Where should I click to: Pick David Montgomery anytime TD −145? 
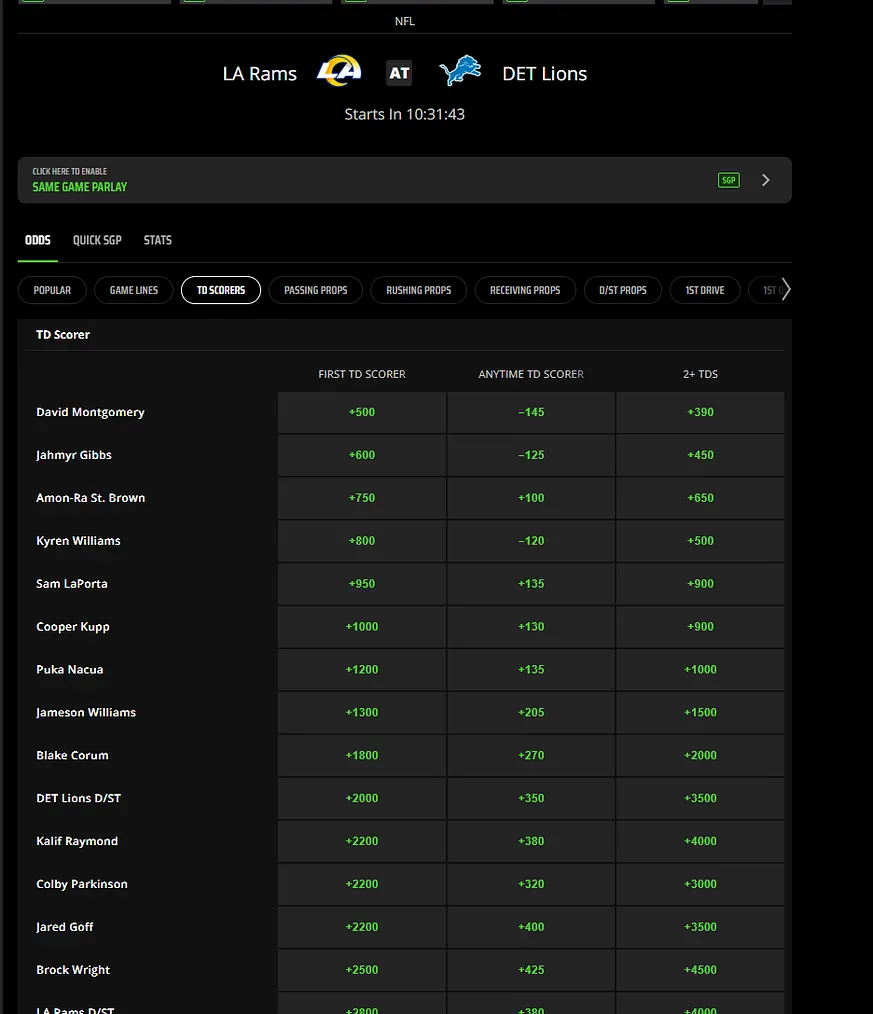(x=531, y=412)
